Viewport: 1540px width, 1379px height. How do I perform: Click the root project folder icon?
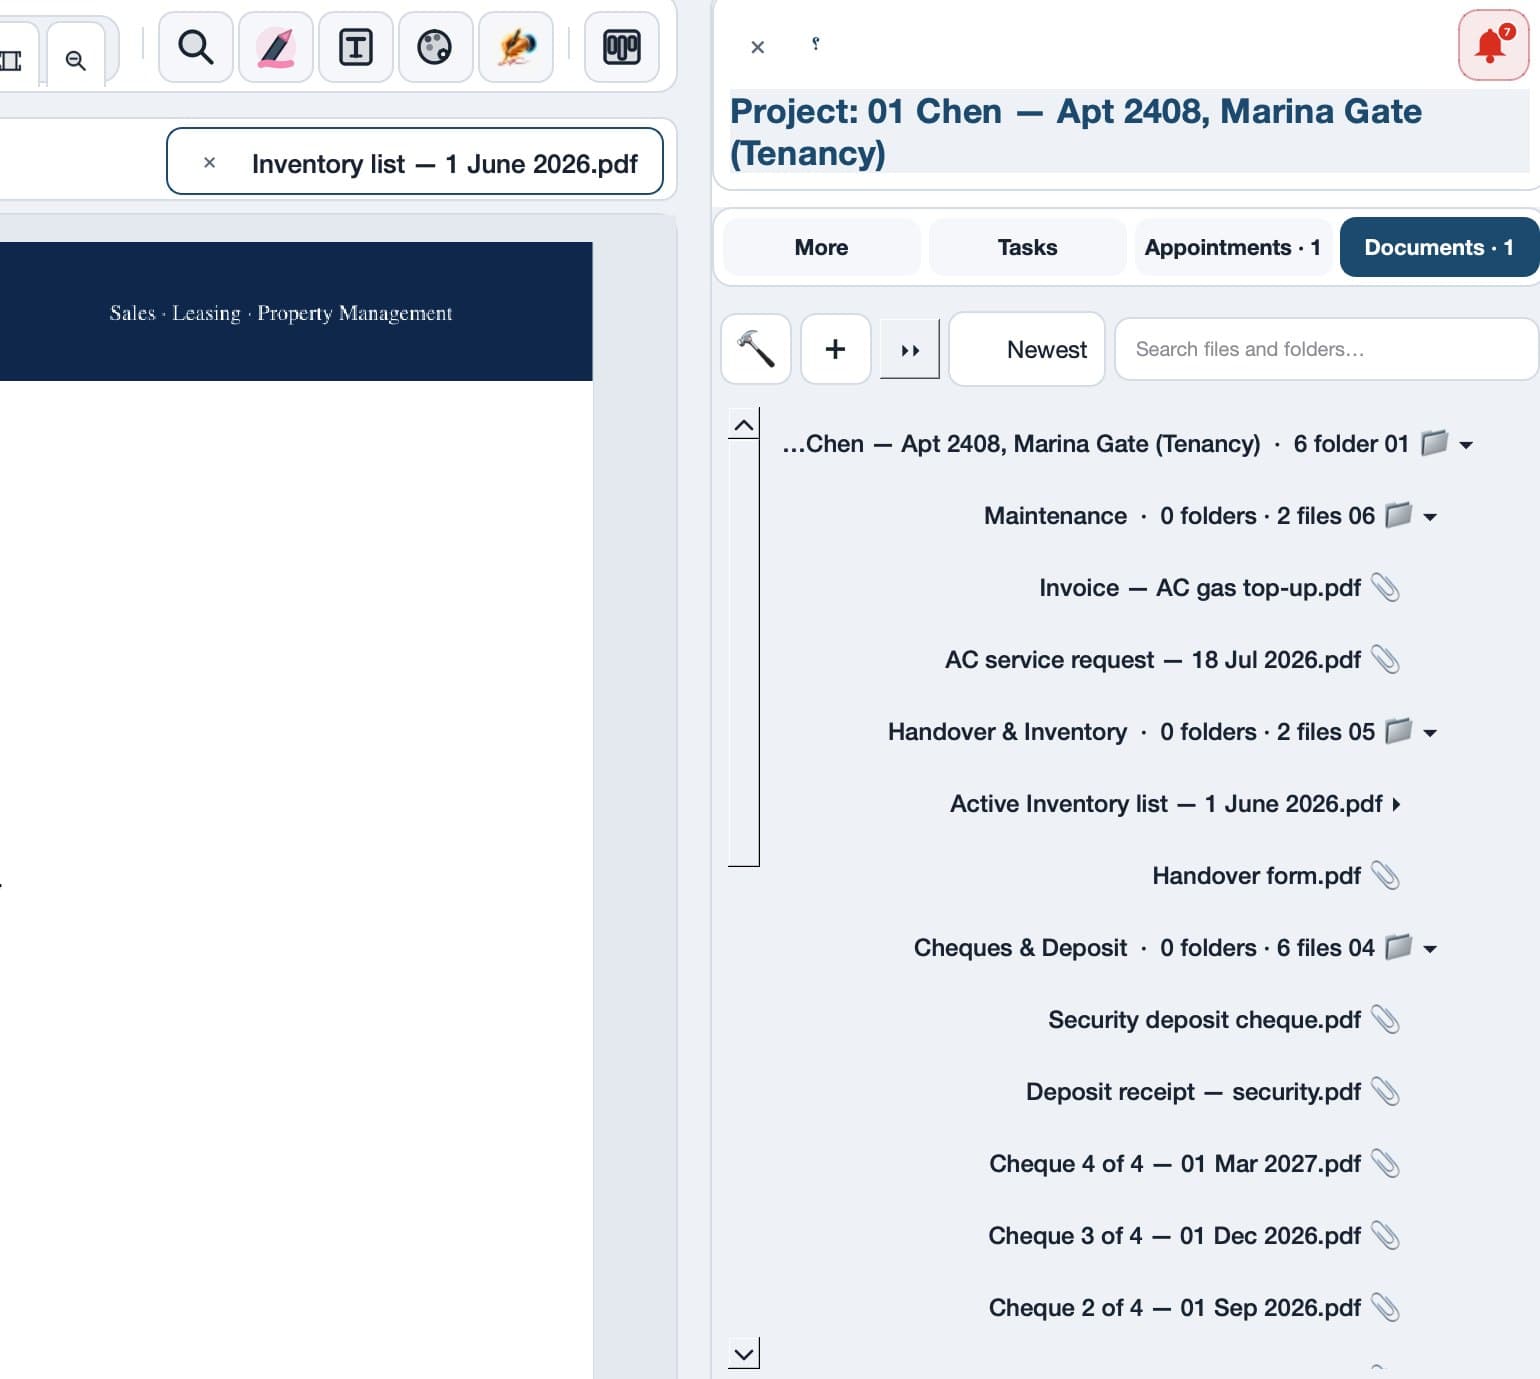point(1434,443)
